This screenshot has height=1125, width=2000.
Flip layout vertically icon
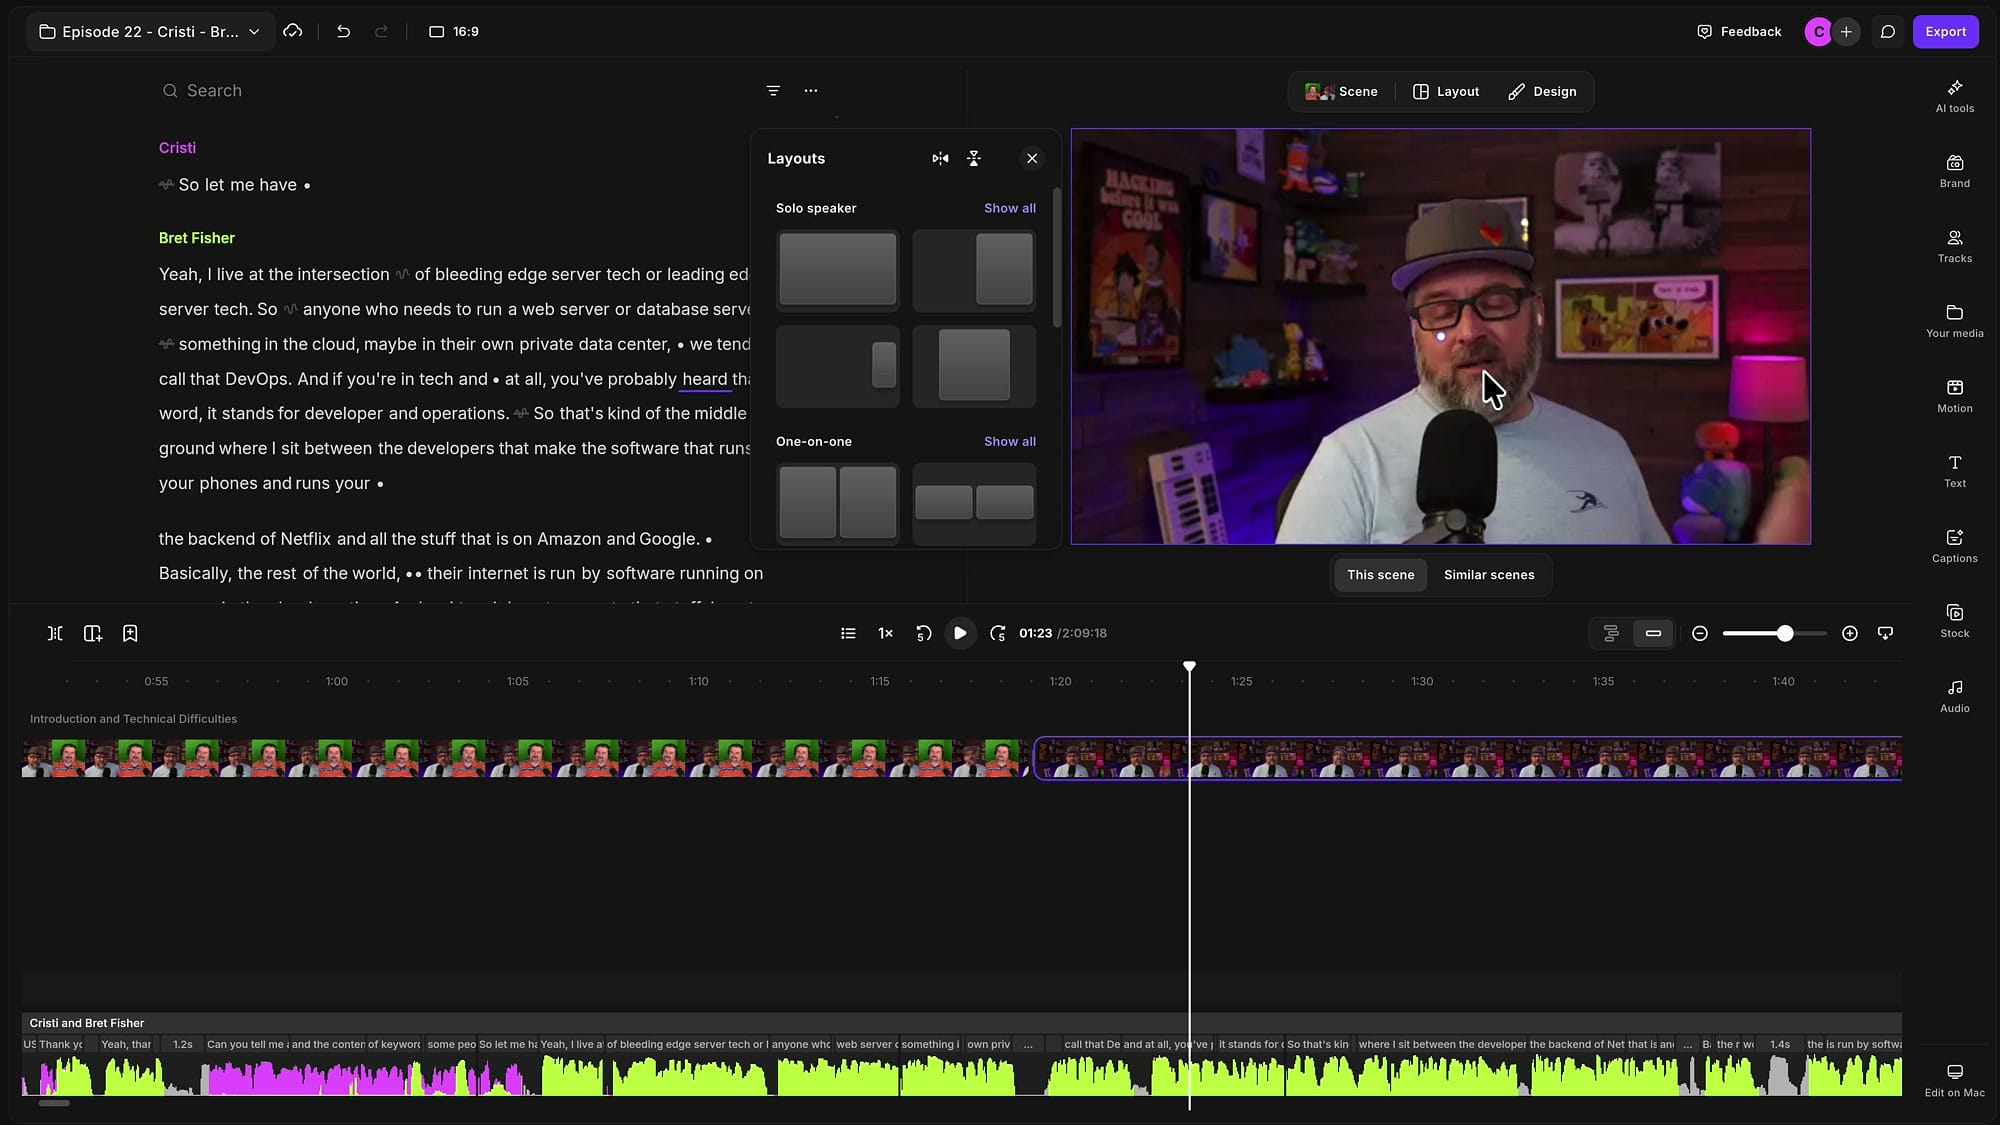tap(974, 158)
